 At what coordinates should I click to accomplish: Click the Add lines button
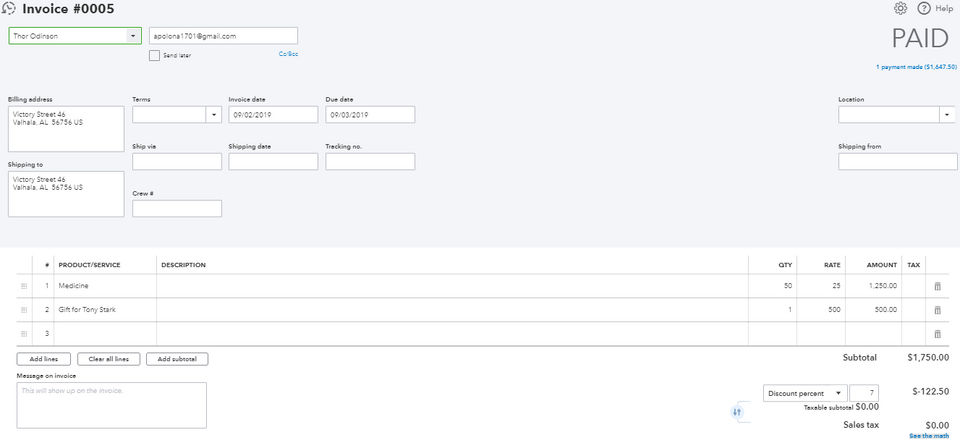(x=43, y=359)
